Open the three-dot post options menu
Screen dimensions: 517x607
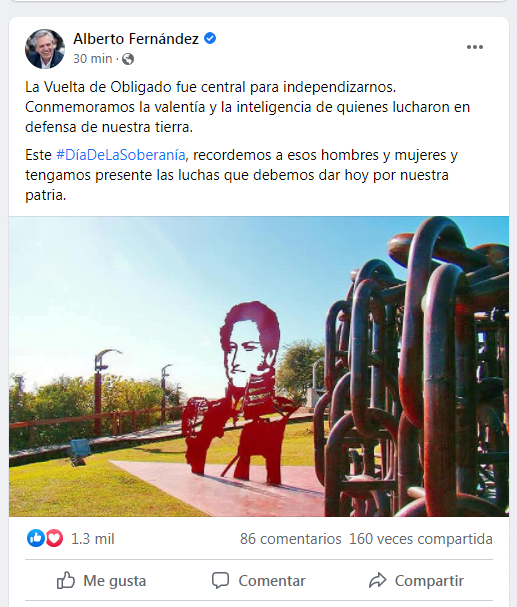point(474,47)
